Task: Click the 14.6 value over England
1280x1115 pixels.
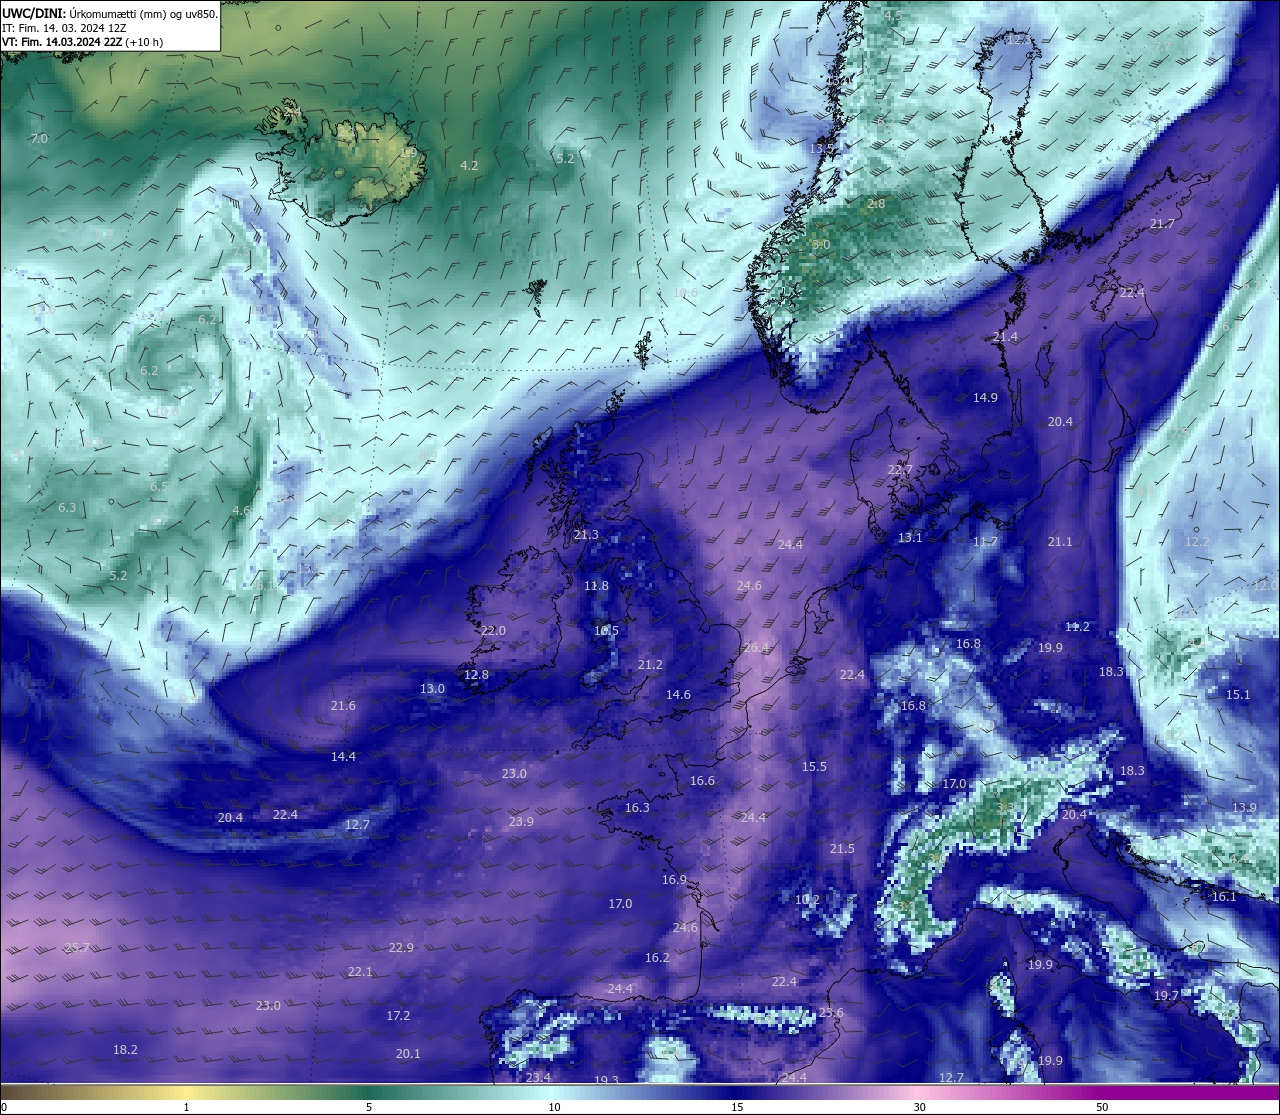Action: [x=678, y=694]
